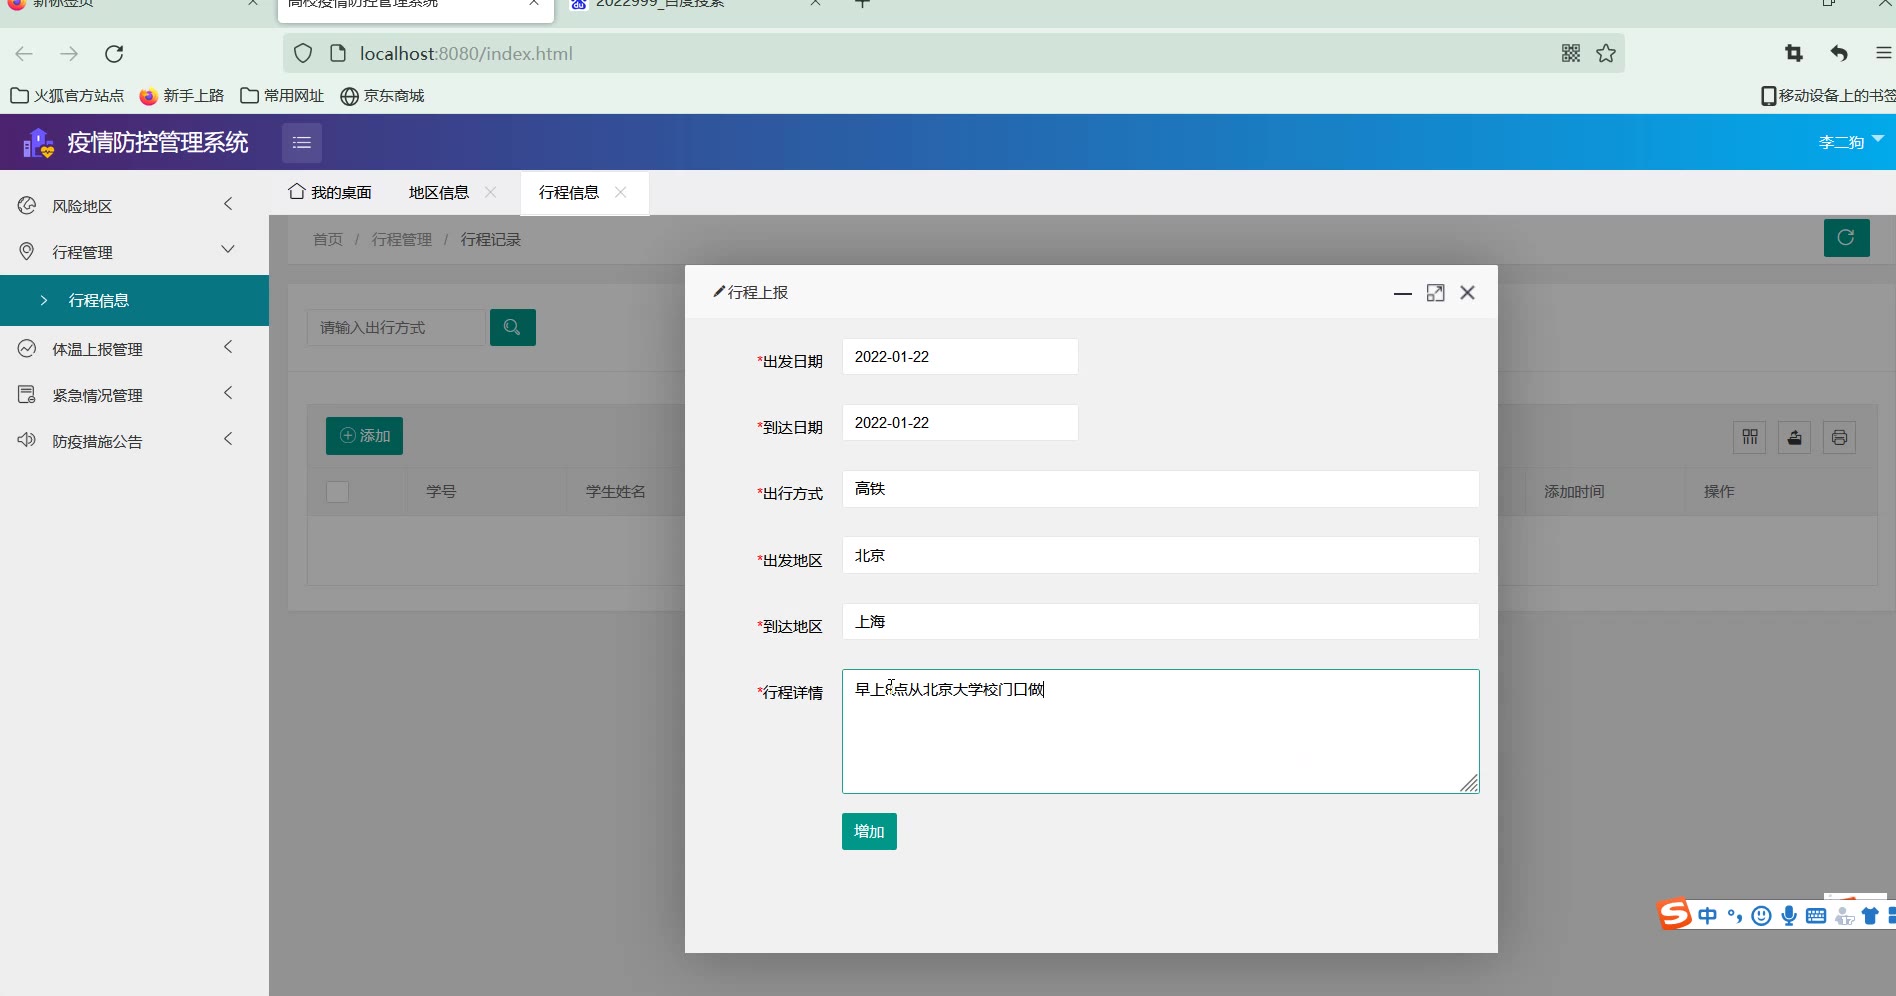Tick the table header select-all checkbox
Viewport: 1896px width, 996px height.
tap(338, 492)
